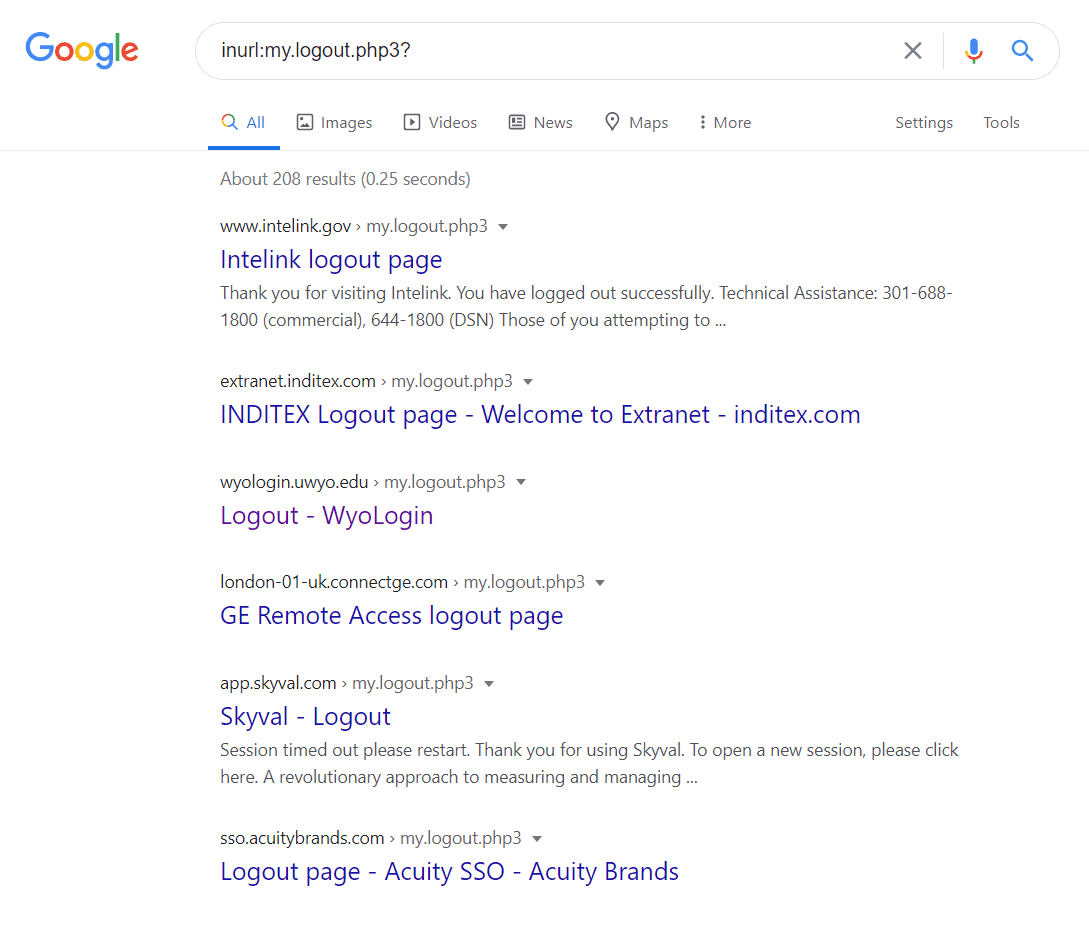Click the Acuity Brands SSO logout result
The image size is (1089, 926).
(449, 871)
